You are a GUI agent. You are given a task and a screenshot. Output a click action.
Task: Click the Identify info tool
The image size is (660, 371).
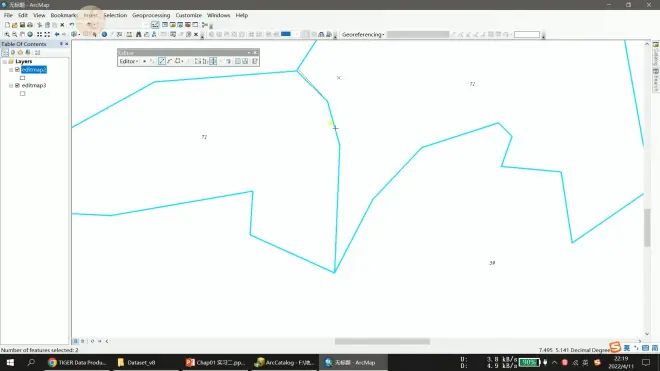coord(104,35)
